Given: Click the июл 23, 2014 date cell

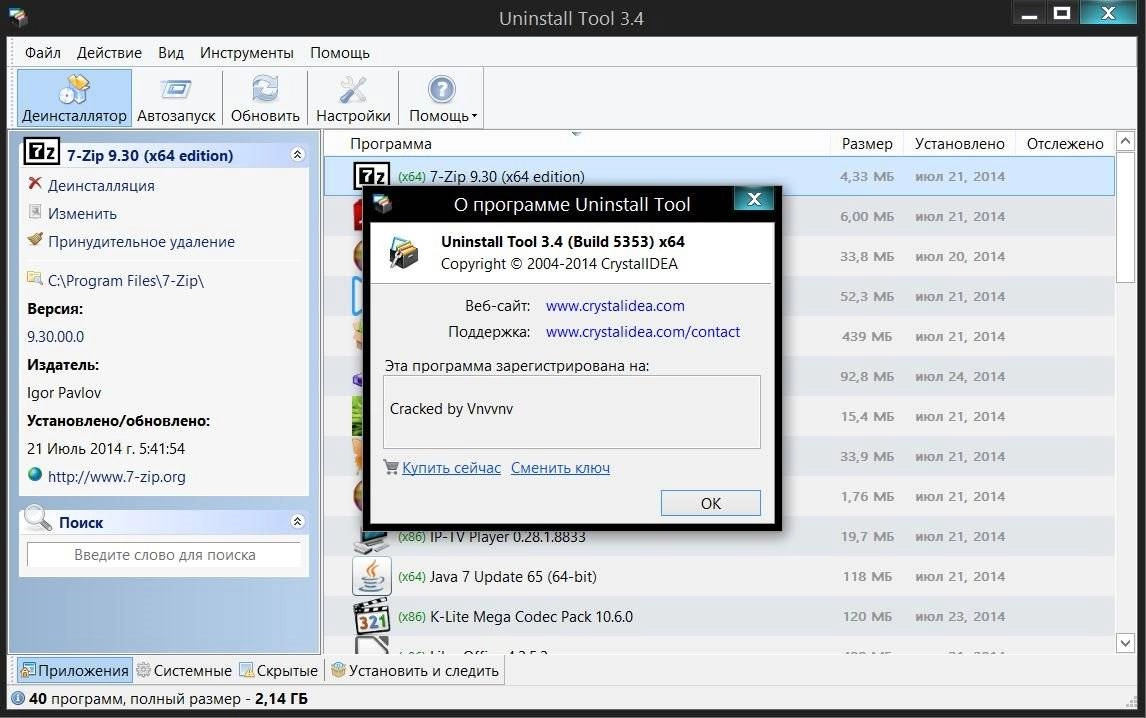Looking at the screenshot, I should pos(960,616).
